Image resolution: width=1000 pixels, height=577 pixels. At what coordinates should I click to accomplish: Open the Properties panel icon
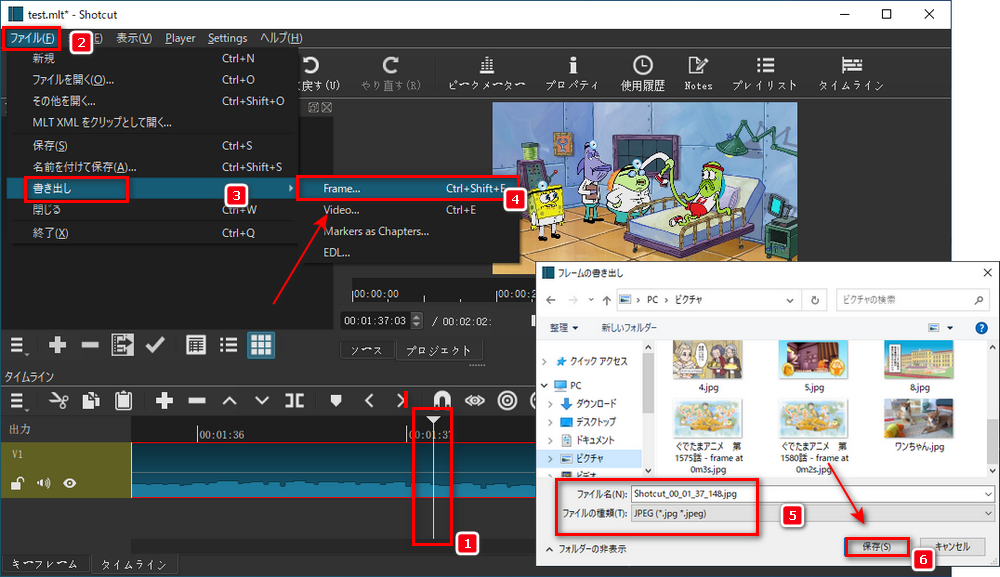(x=573, y=73)
